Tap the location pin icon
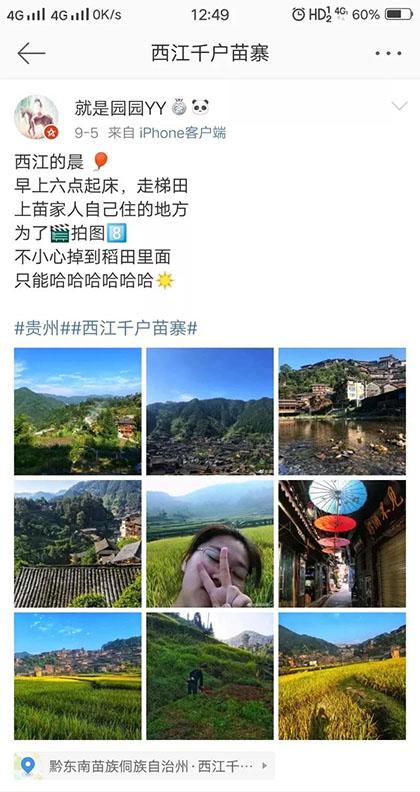Viewport: 420px width, 792px height. [x=27, y=766]
